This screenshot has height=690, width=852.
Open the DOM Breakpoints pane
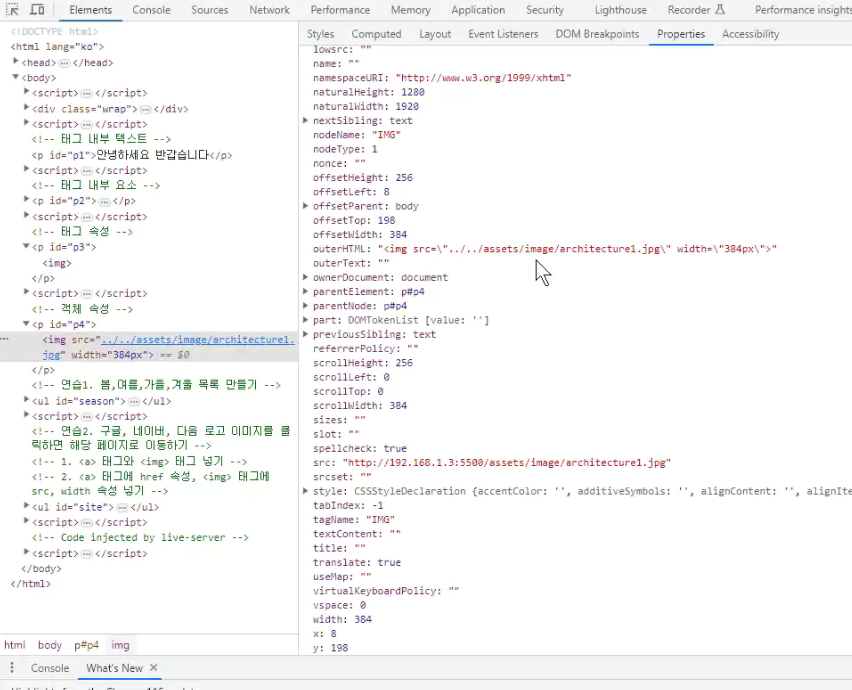[597, 34]
